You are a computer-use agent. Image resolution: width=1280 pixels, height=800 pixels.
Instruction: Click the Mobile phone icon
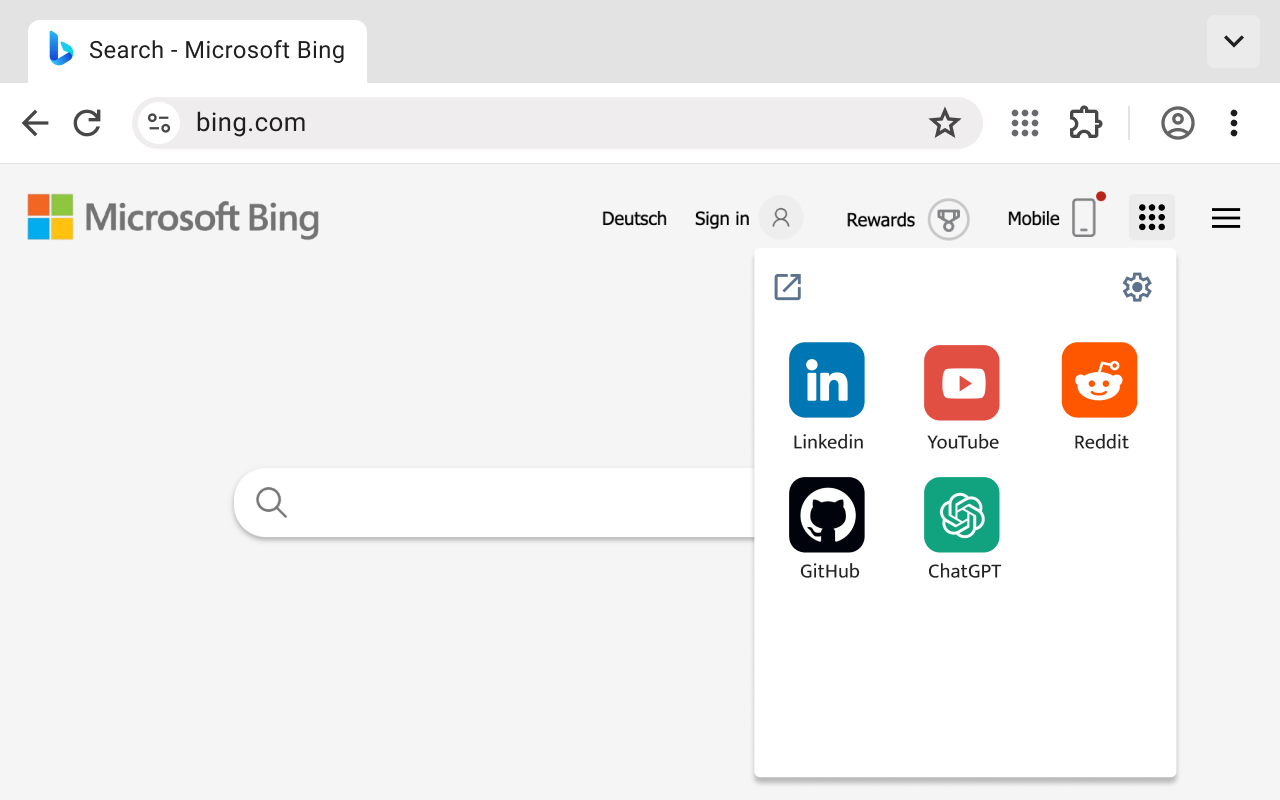coord(1084,217)
